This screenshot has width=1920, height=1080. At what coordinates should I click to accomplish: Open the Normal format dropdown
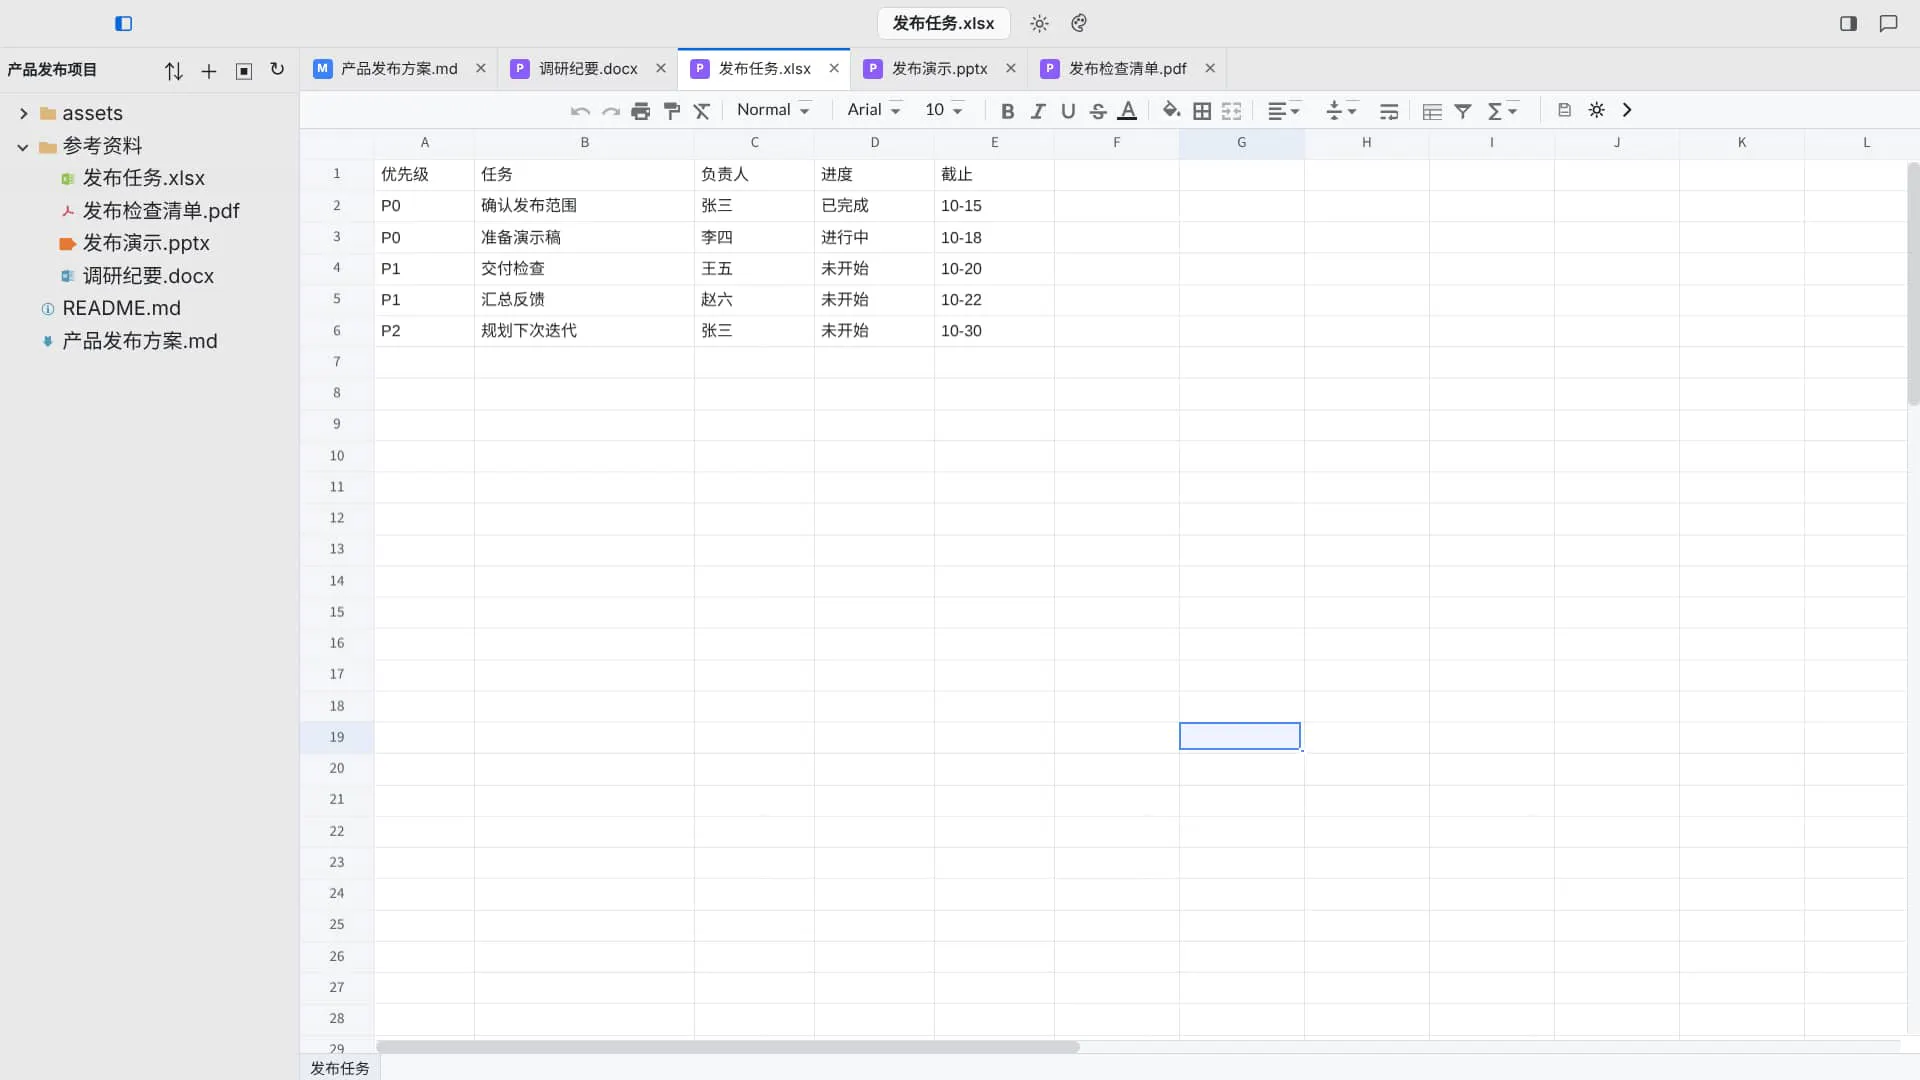coord(773,110)
